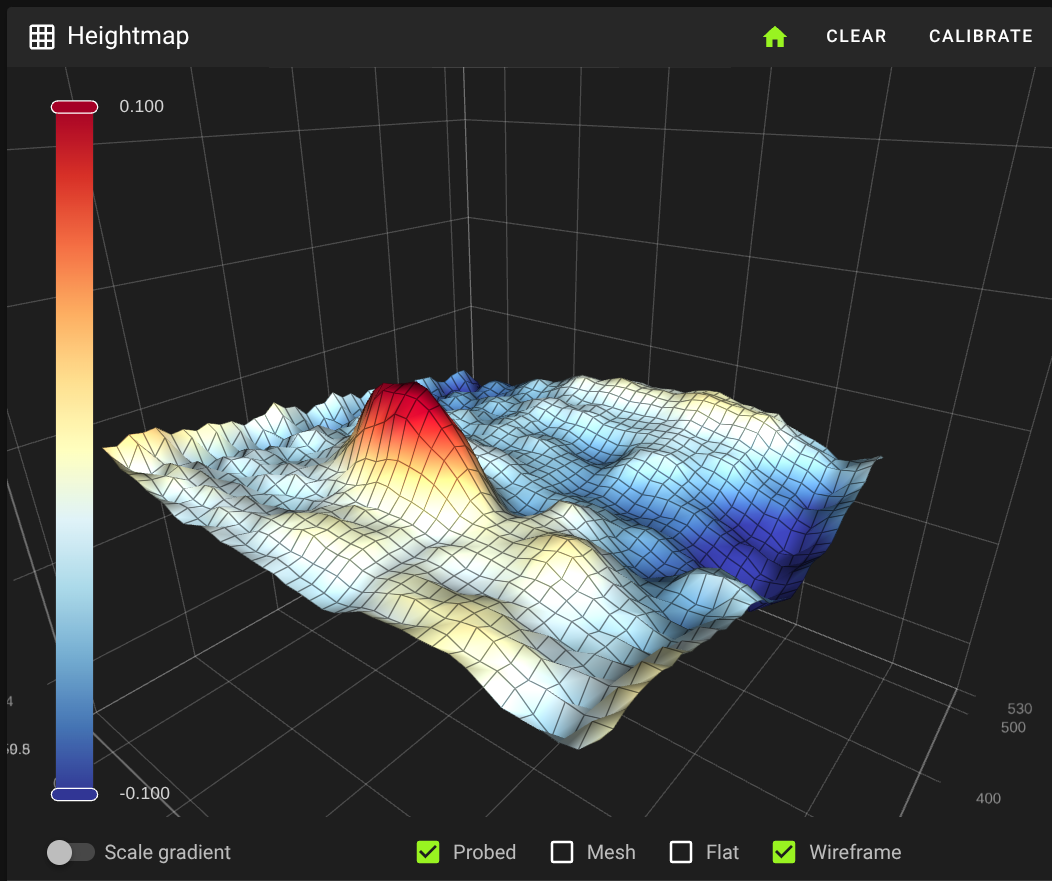This screenshot has height=881, width=1052.
Task: Click the 500 axis label
Action: 1013,727
